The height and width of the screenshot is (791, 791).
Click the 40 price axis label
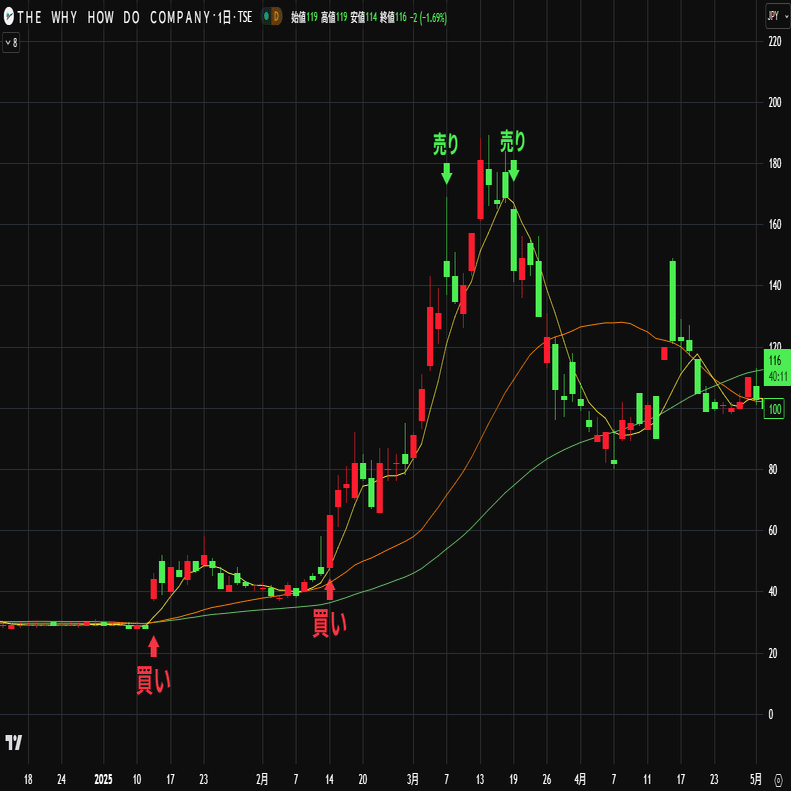(772, 592)
